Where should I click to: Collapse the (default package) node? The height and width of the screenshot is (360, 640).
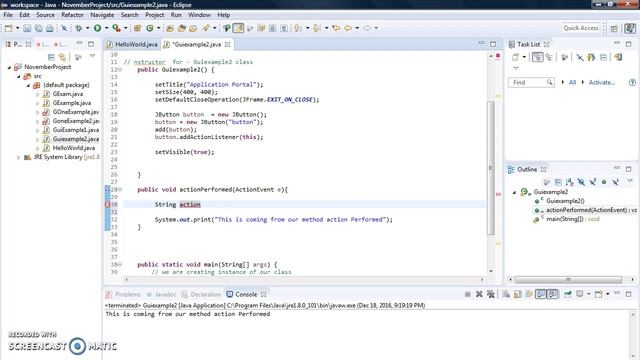point(28,85)
